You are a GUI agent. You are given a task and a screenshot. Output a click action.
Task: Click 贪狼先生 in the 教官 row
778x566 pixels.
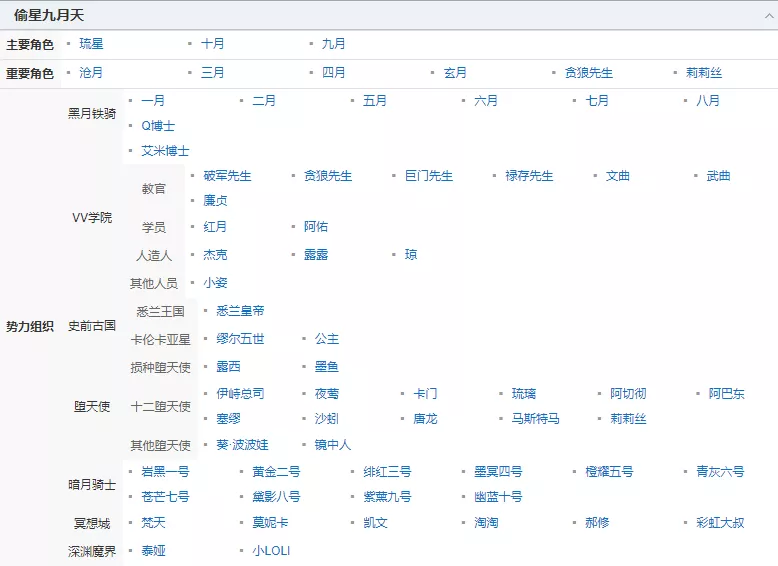coord(328,176)
